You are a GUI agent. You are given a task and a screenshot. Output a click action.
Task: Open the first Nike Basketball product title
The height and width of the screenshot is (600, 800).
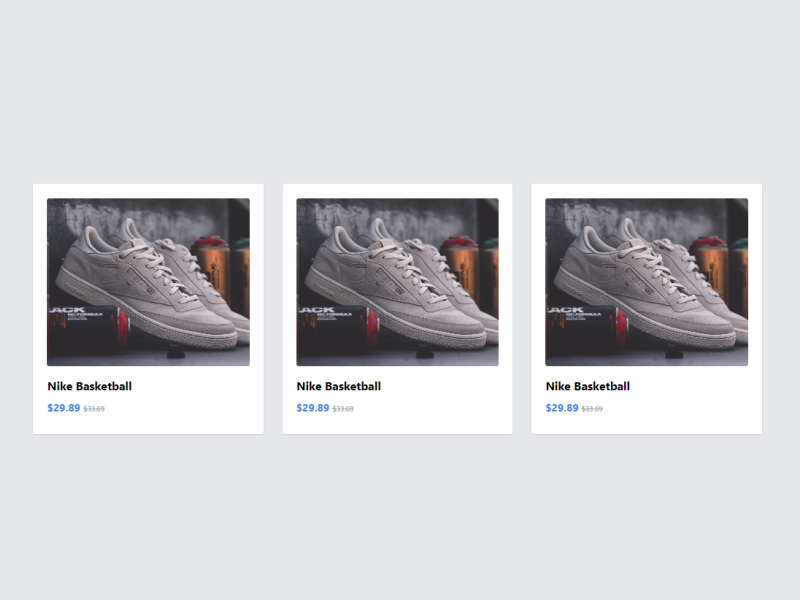(89, 385)
